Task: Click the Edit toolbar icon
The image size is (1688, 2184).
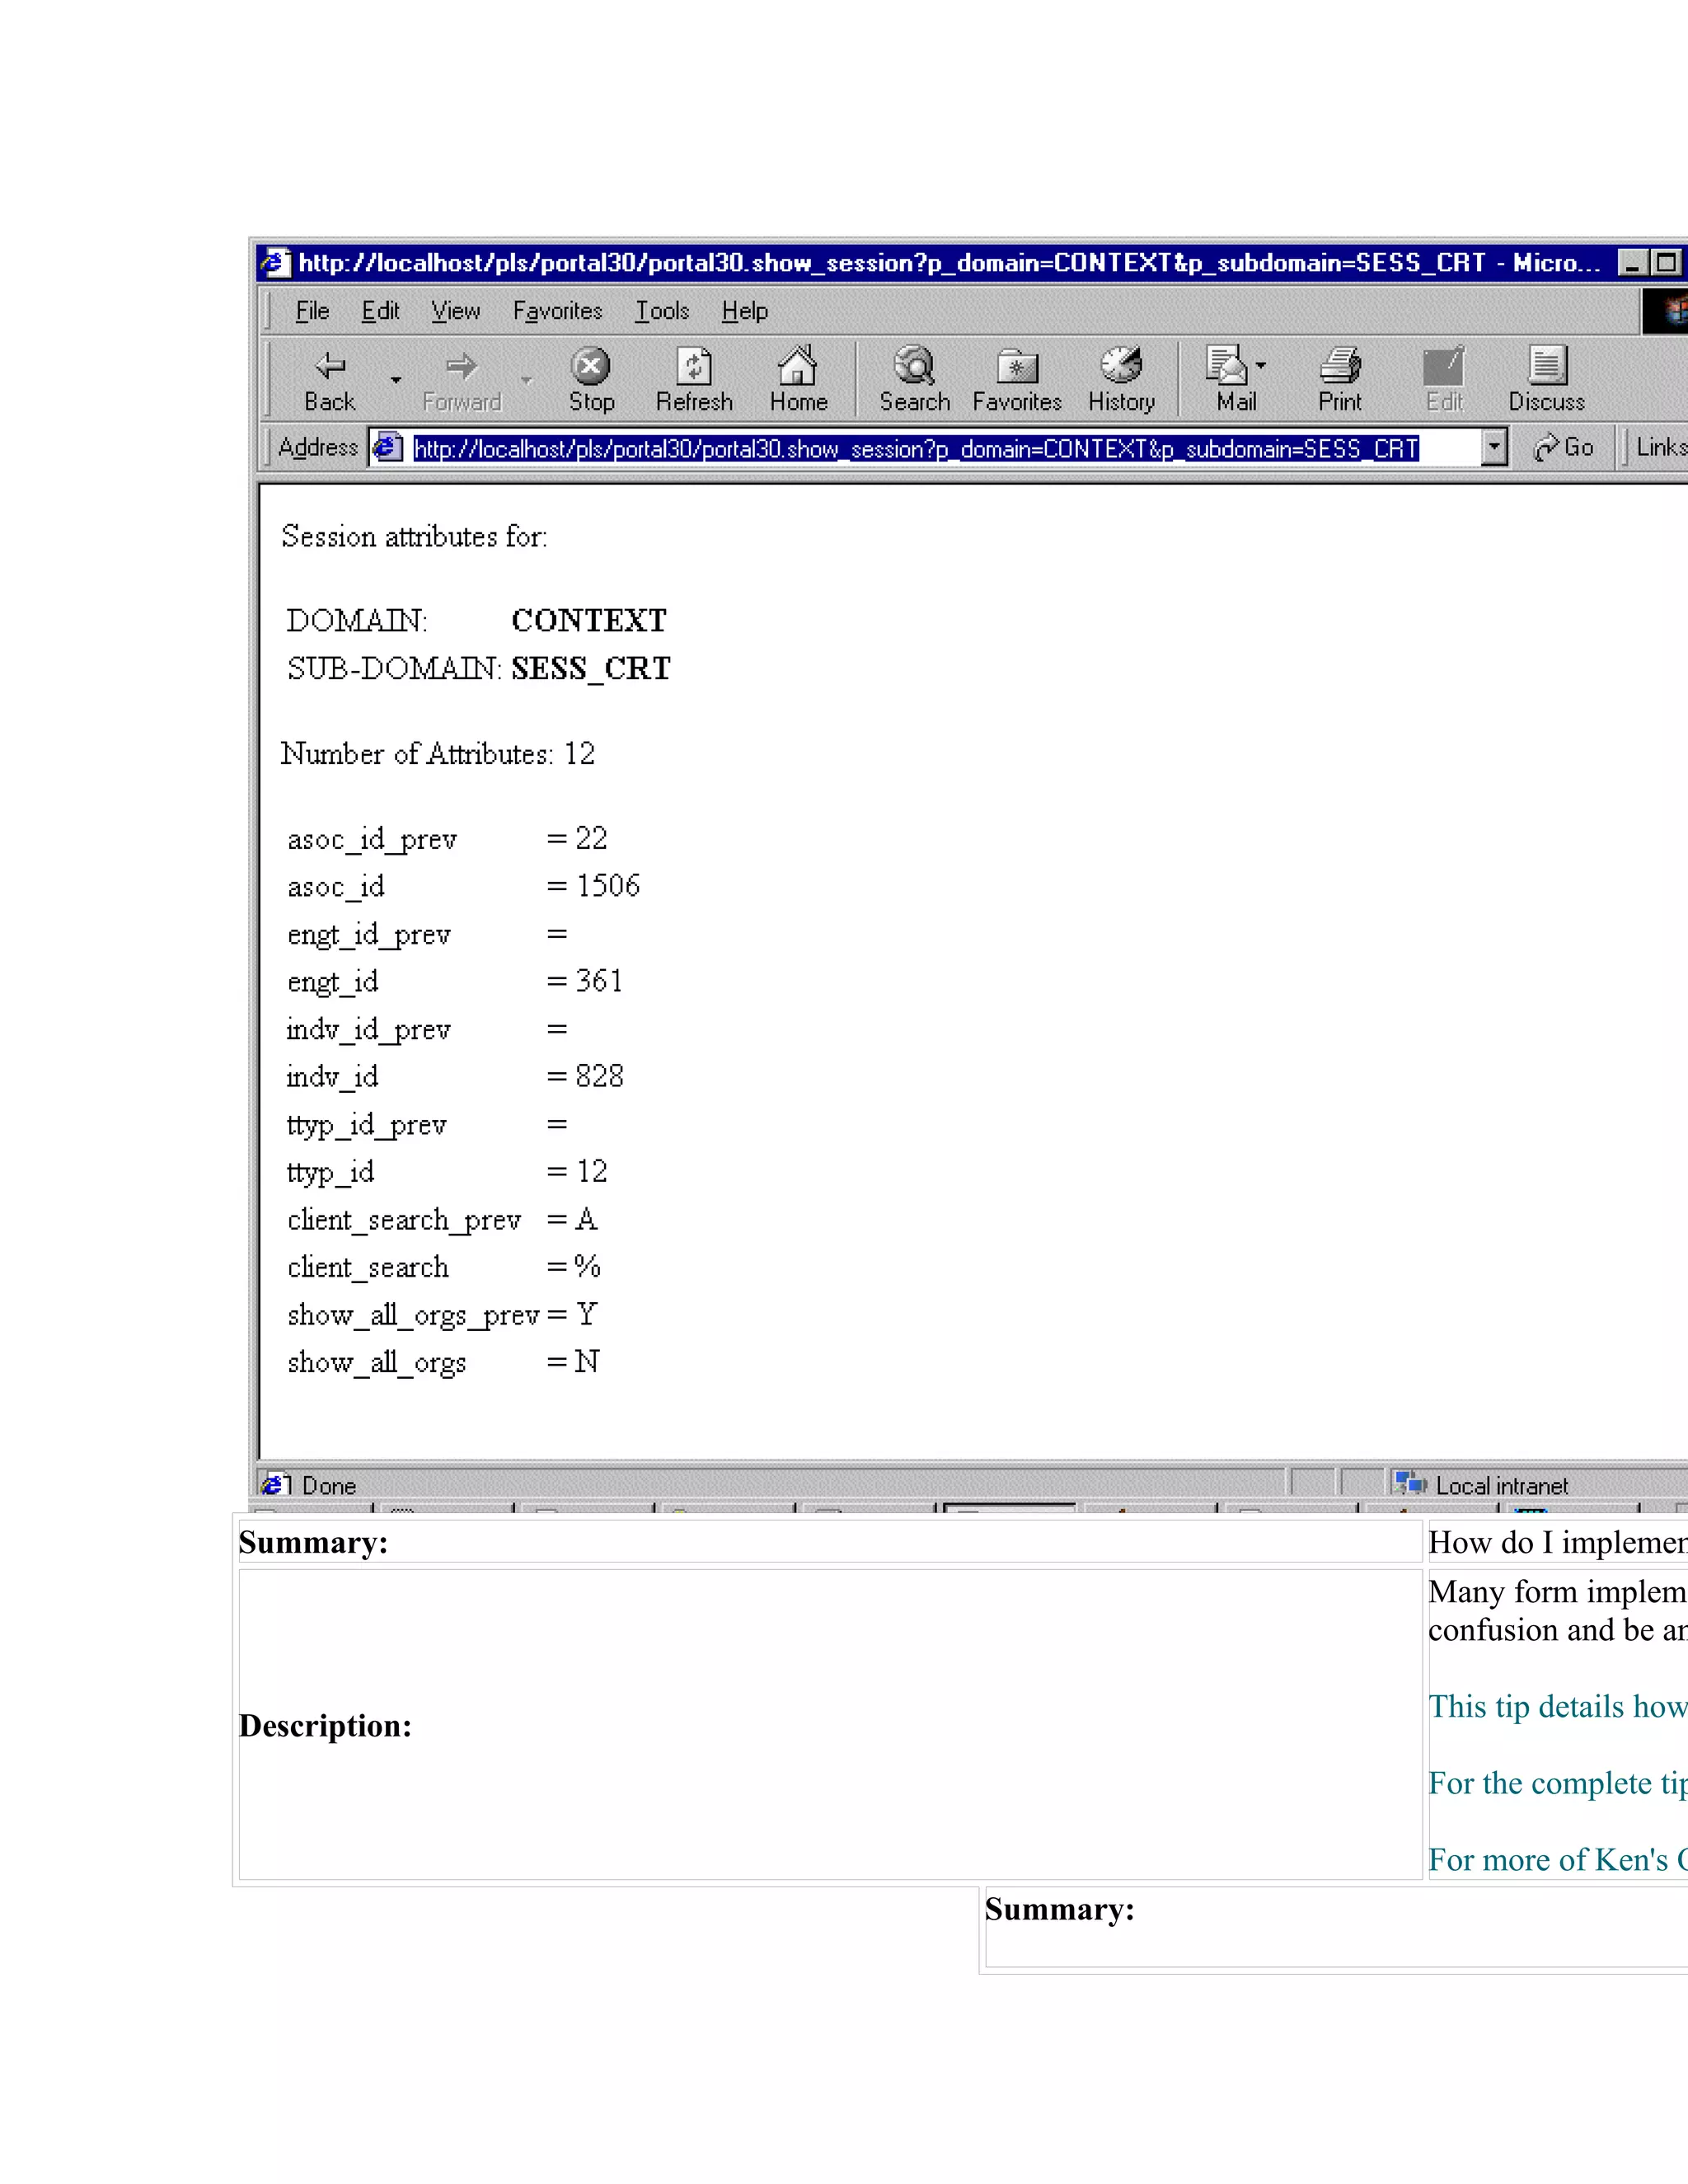Action: pyautogui.click(x=1444, y=366)
